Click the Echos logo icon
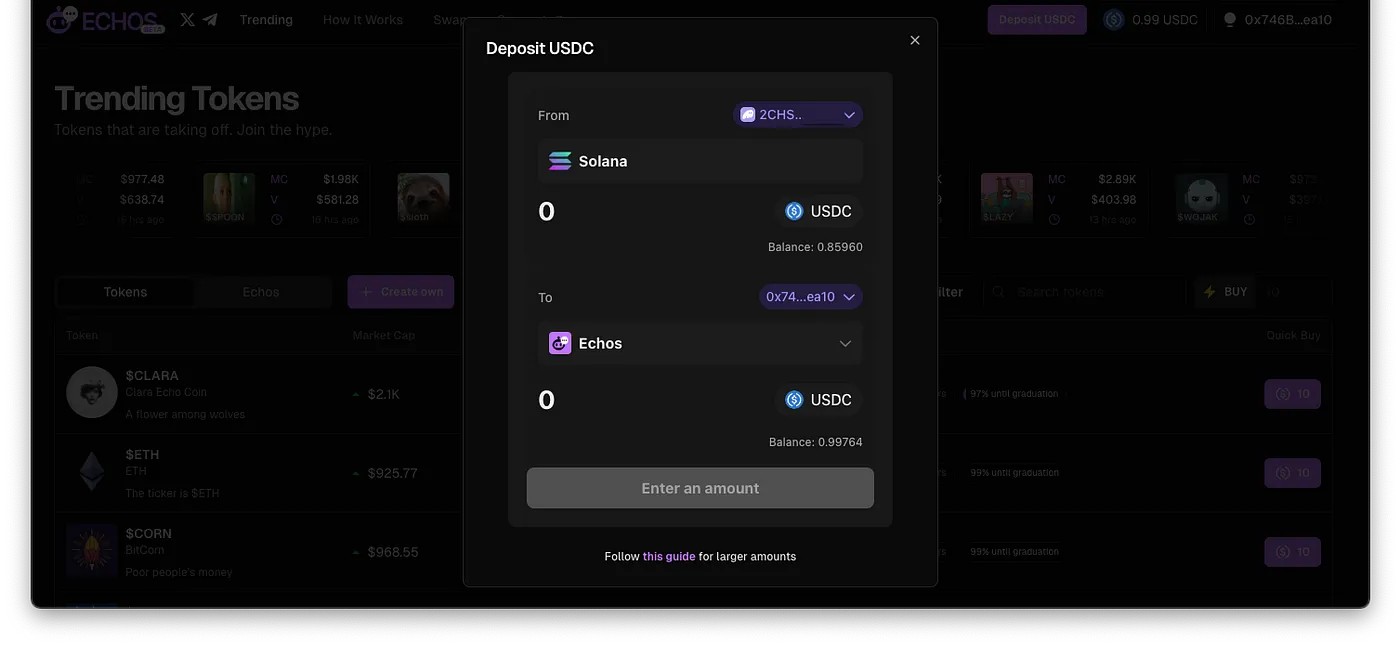This screenshot has width=1400, height=647. tap(62, 19)
